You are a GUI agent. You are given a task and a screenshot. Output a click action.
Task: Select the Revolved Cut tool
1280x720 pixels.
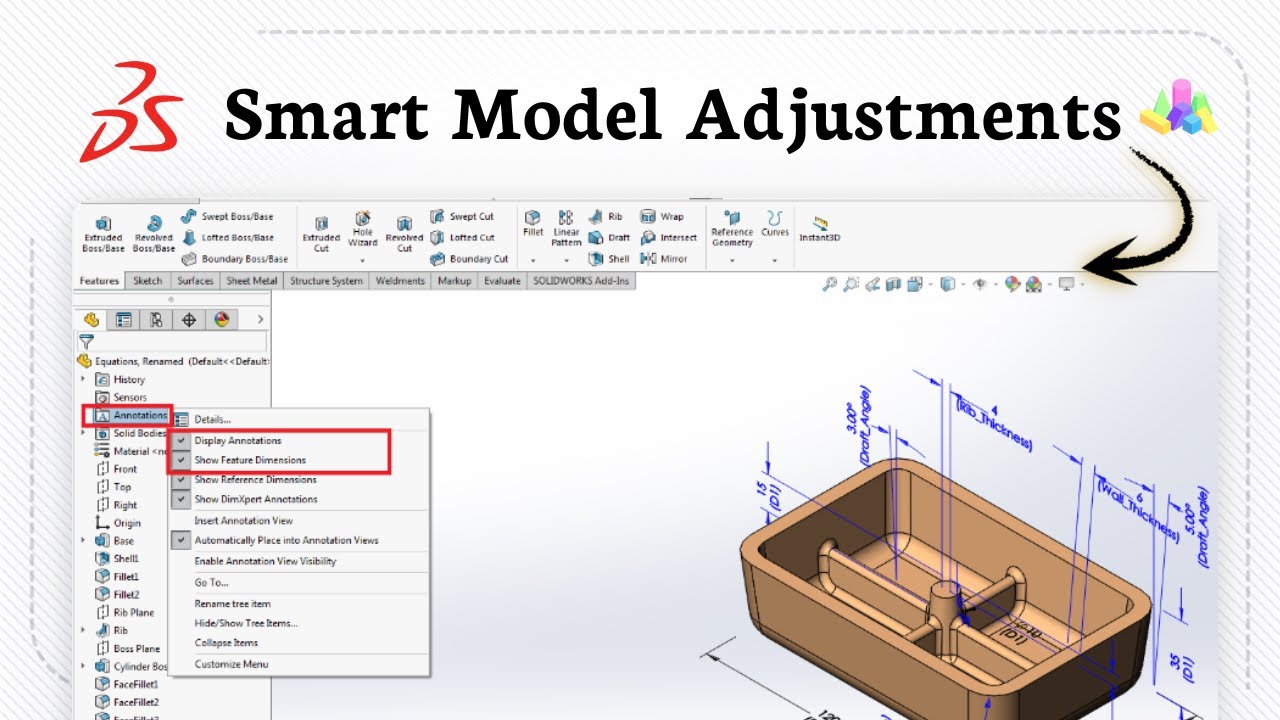tap(404, 234)
